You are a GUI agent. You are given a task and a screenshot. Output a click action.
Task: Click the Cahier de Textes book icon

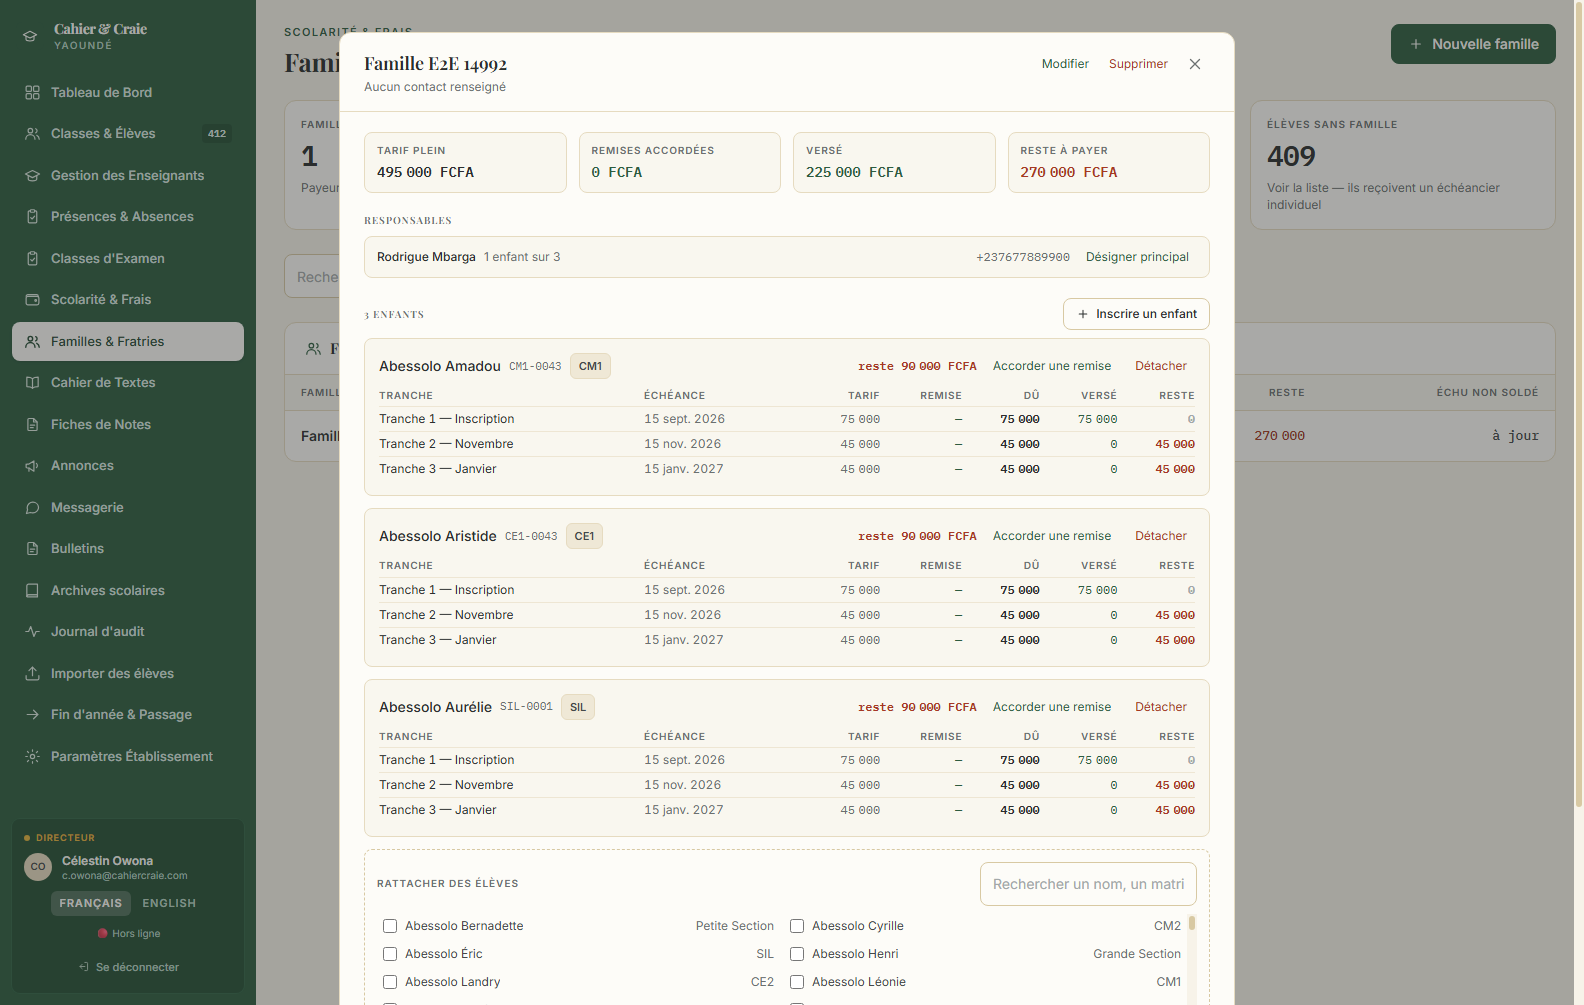click(32, 383)
